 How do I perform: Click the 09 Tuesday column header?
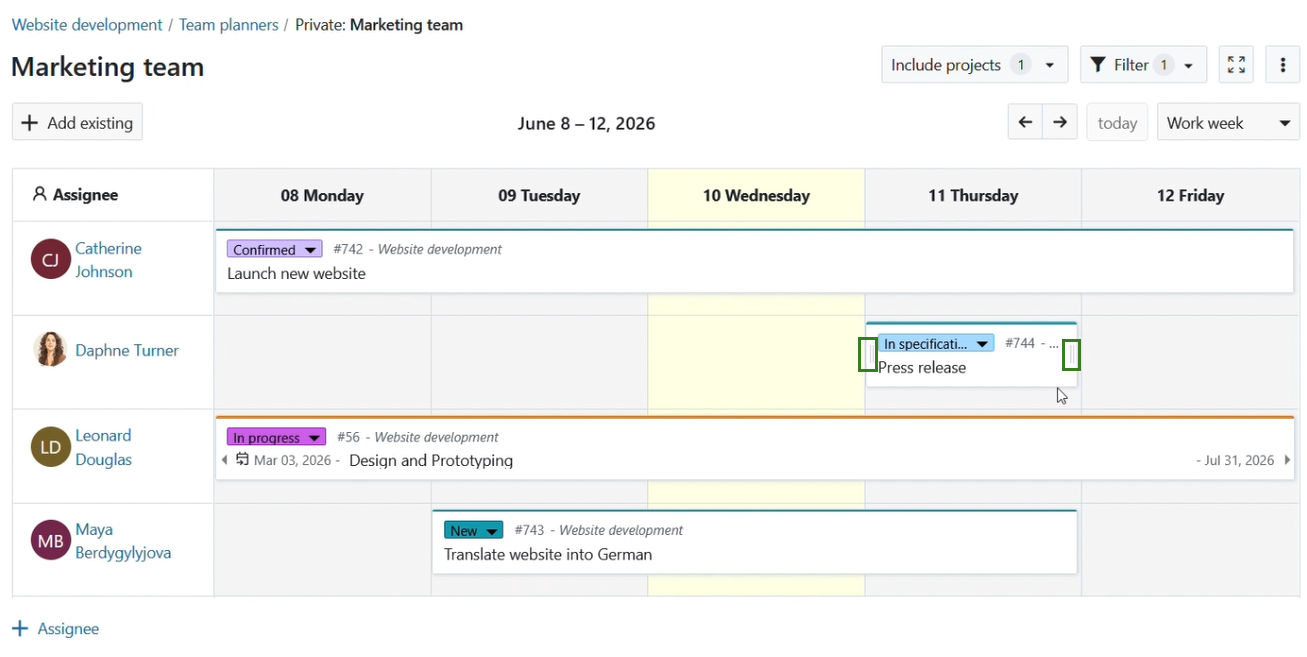pyautogui.click(x=539, y=195)
